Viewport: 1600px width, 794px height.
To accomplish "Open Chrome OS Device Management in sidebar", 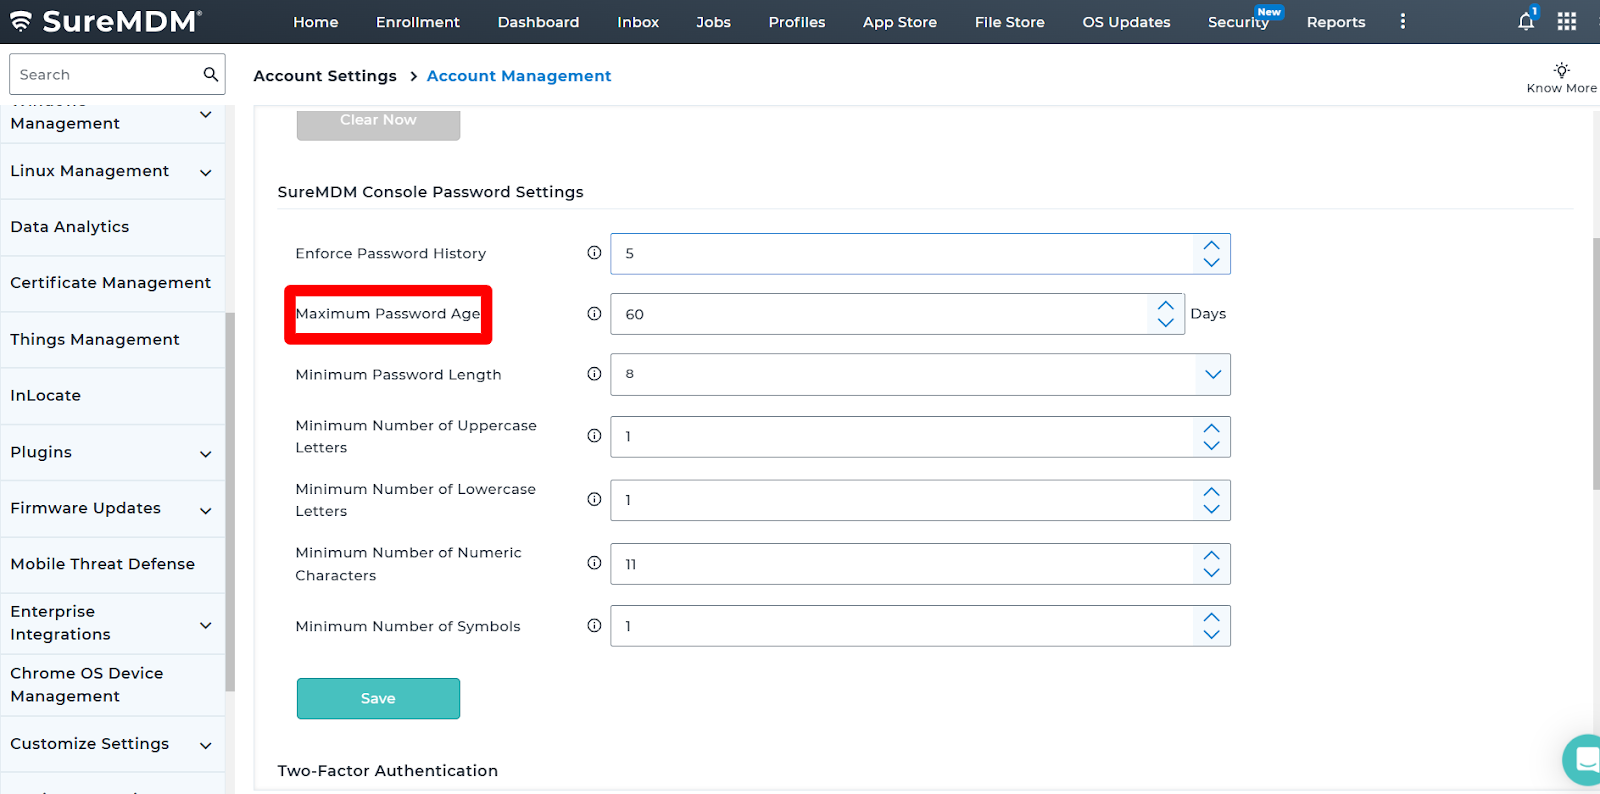I will 112,685.
